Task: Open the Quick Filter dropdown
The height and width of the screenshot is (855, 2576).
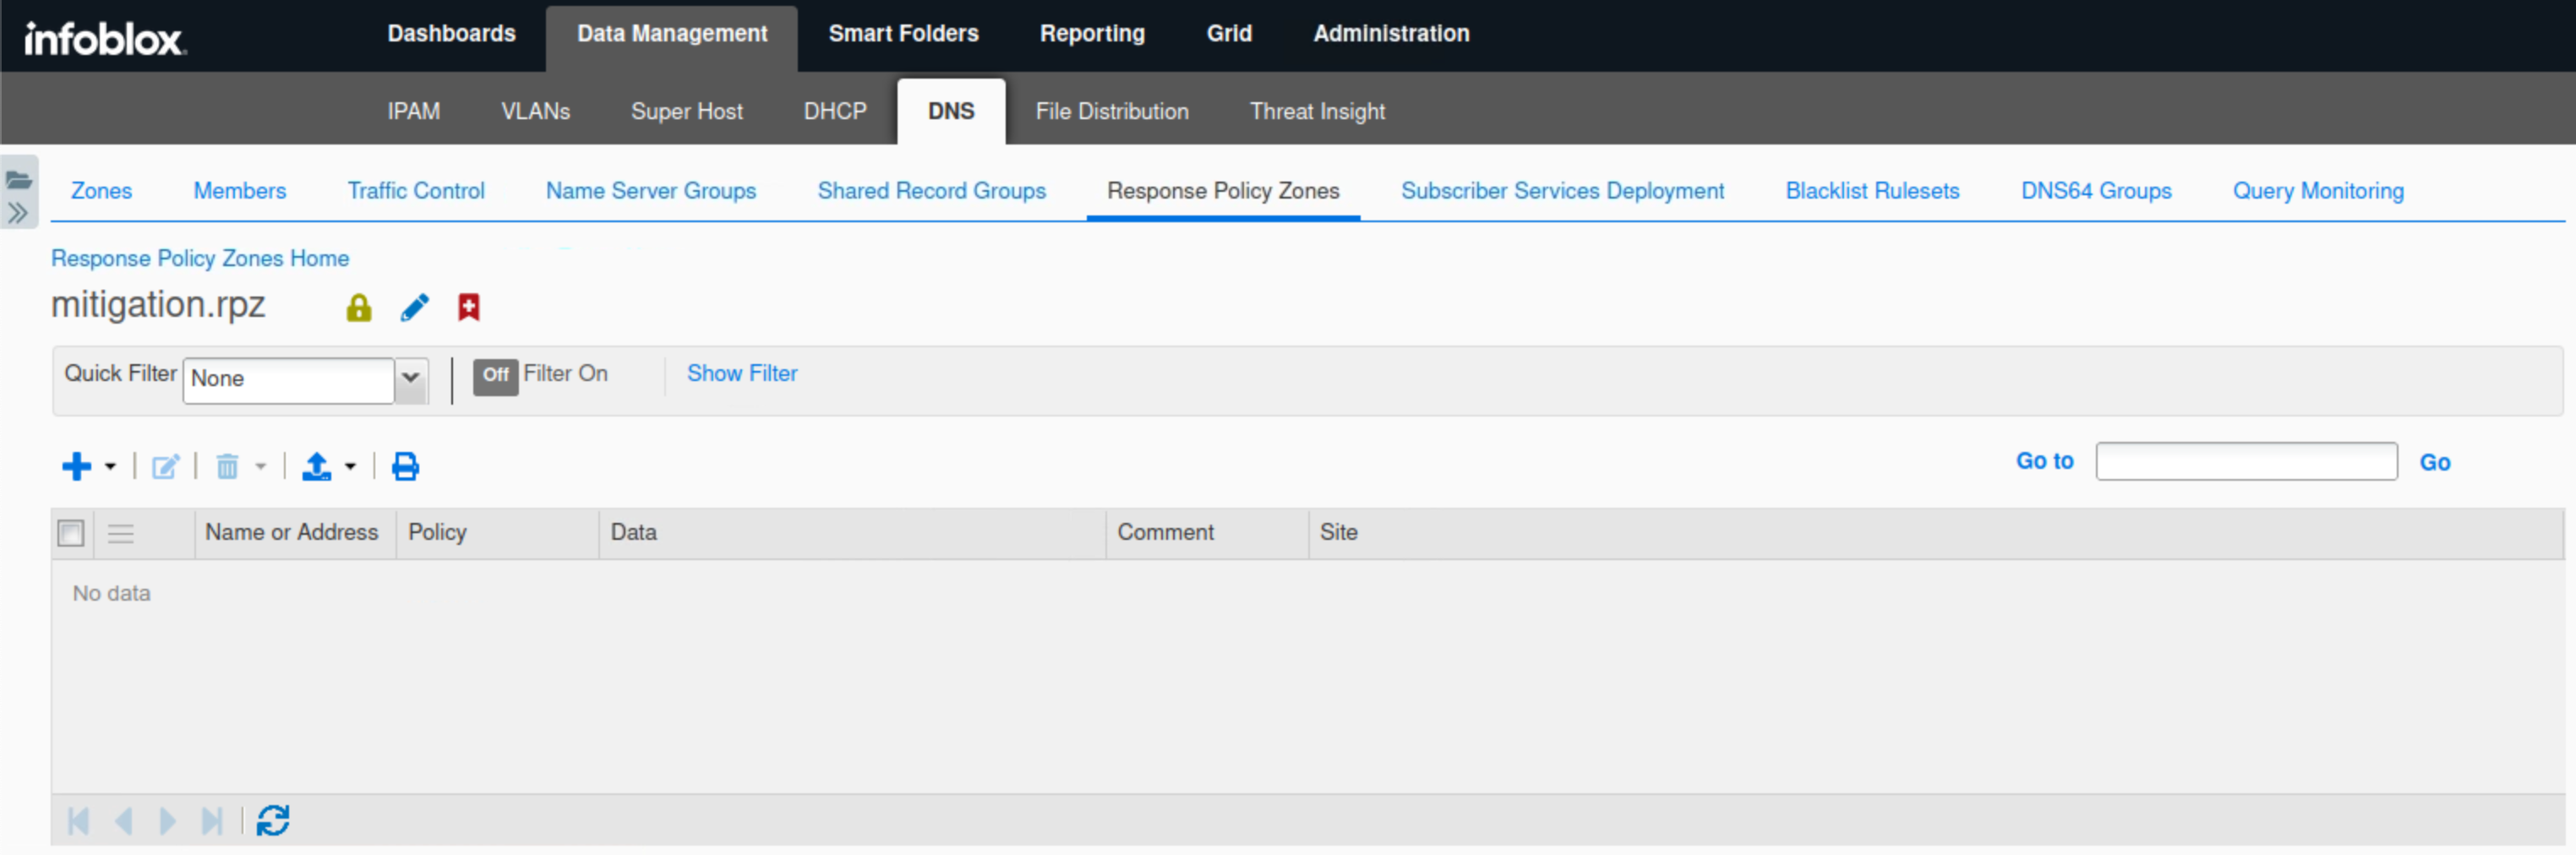Action: [x=410, y=379]
